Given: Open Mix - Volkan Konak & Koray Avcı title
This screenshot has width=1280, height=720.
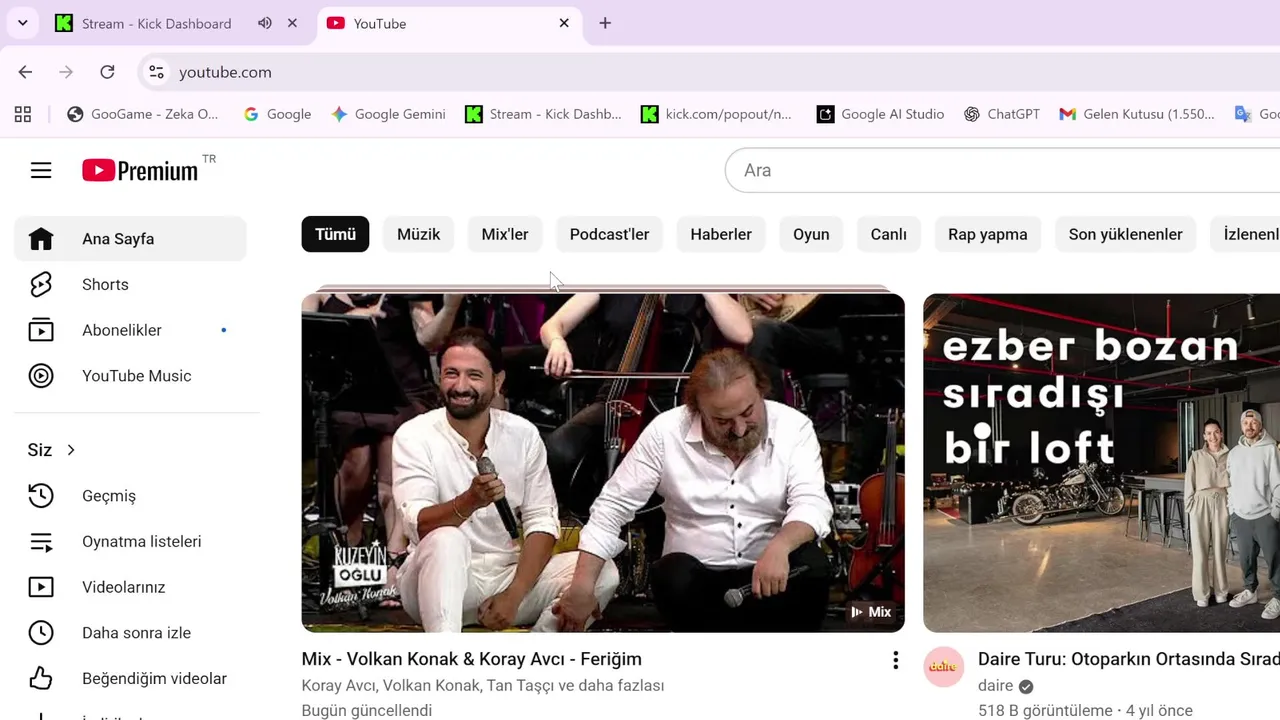Looking at the screenshot, I should click(472, 659).
